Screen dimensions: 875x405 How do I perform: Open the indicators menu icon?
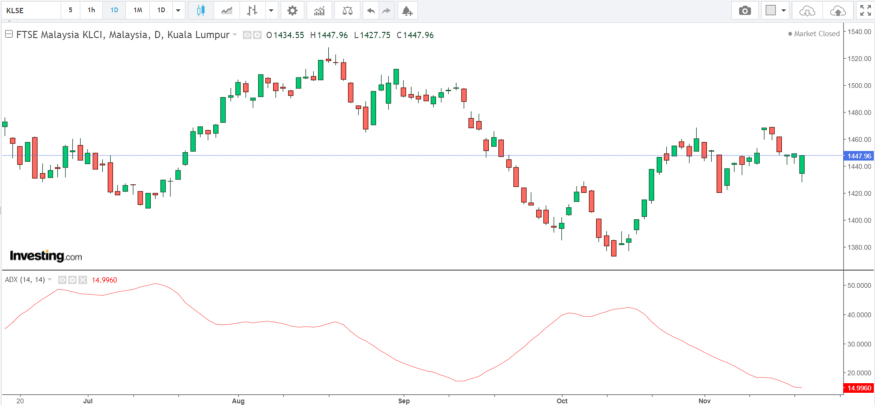pos(319,10)
